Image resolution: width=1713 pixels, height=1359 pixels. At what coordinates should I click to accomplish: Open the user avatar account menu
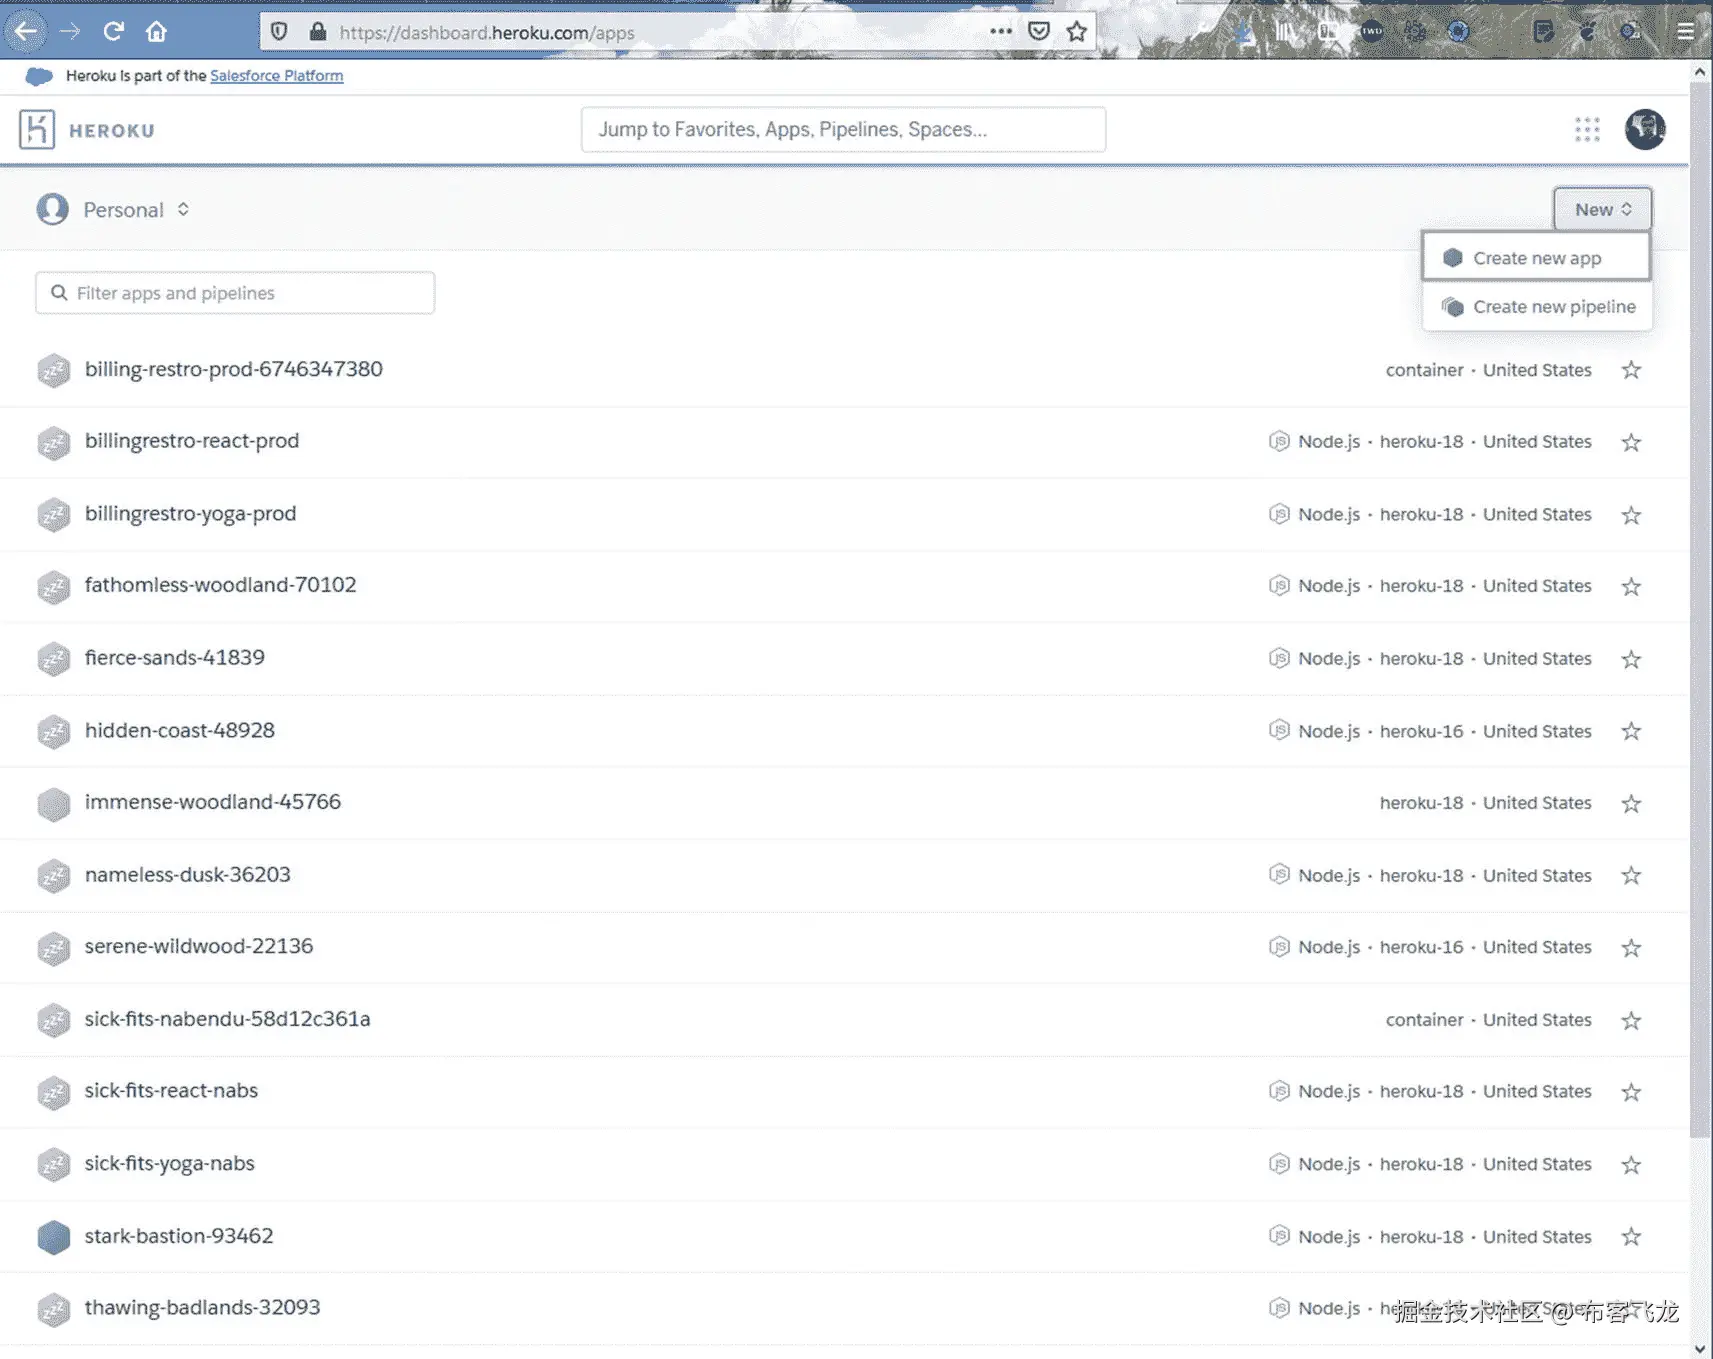tap(1645, 129)
